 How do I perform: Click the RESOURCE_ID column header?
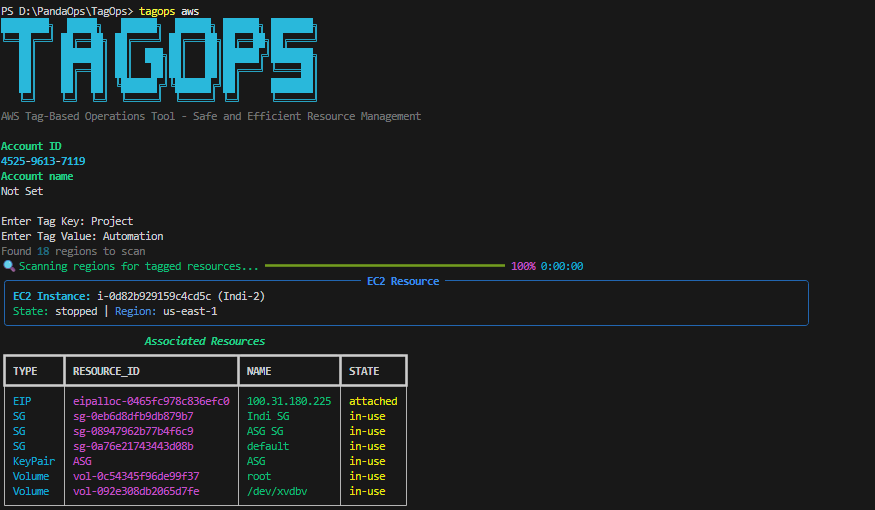point(107,371)
